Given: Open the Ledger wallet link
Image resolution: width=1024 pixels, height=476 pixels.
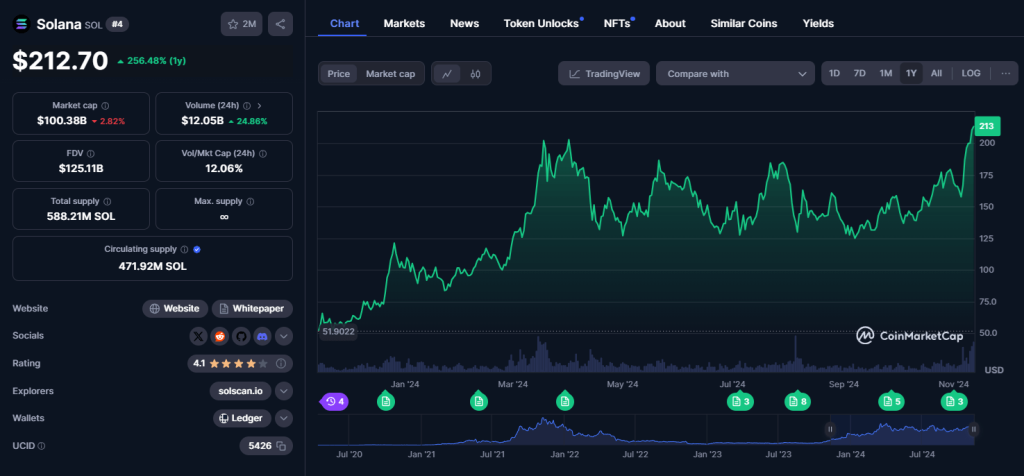Looking at the screenshot, I should point(242,419).
